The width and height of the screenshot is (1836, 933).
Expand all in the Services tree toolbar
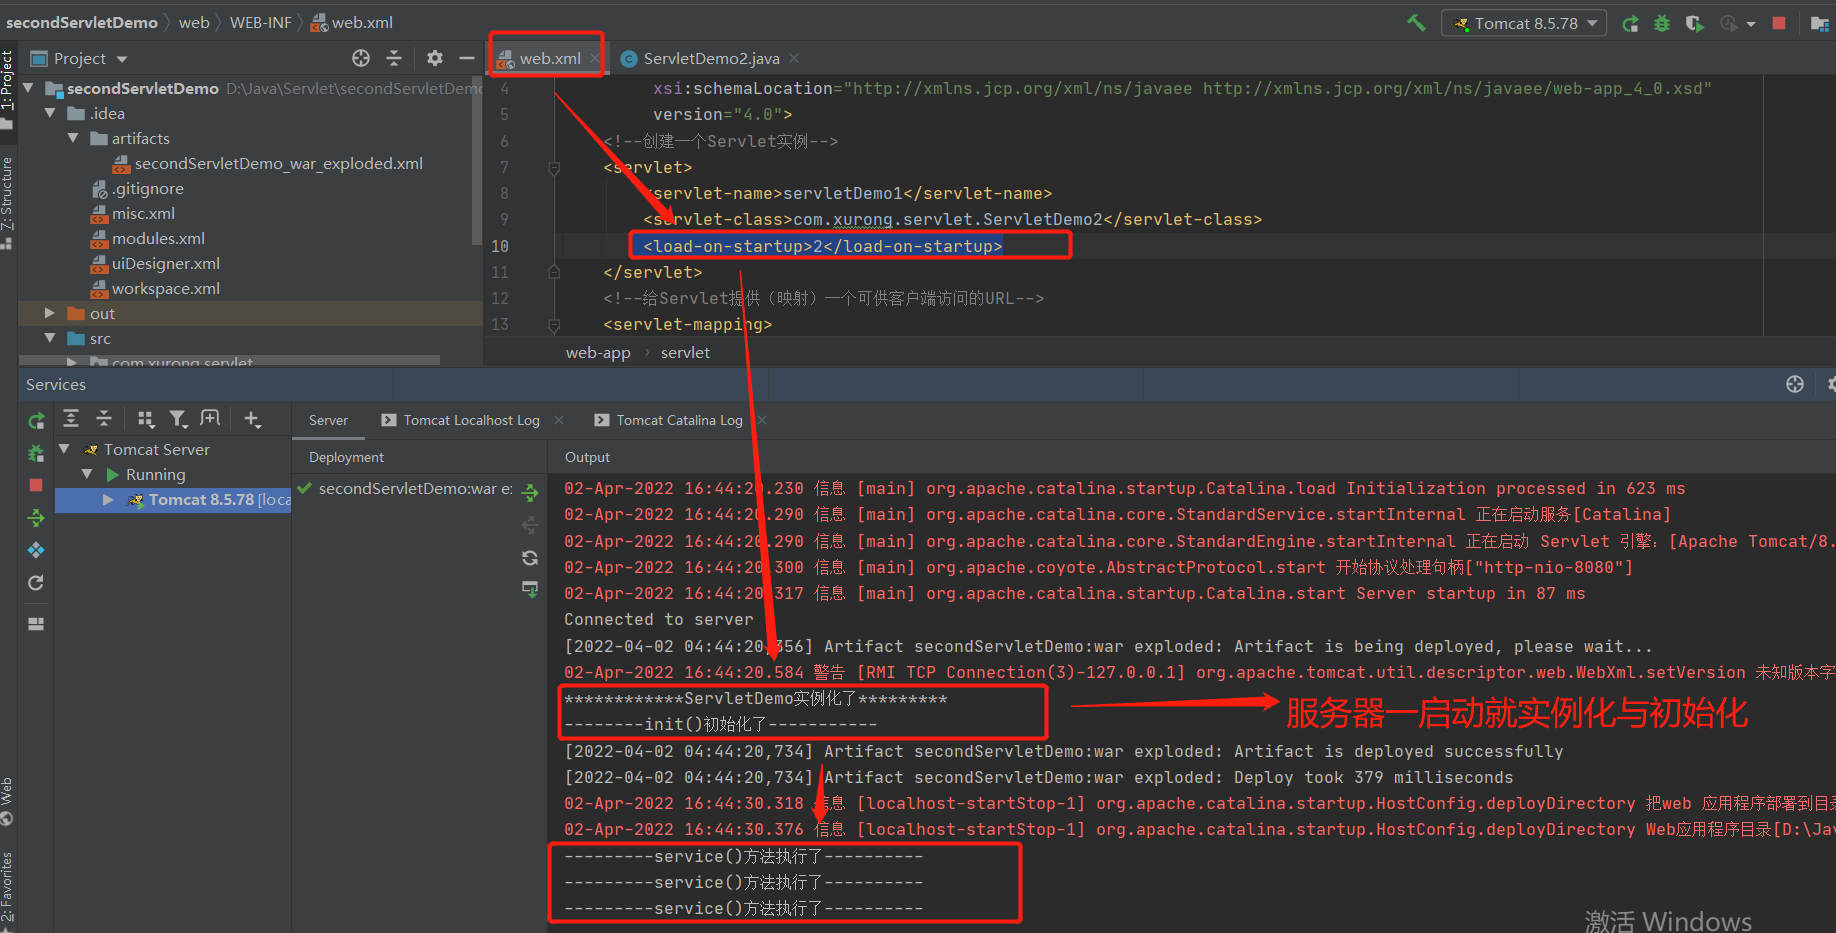click(71, 419)
